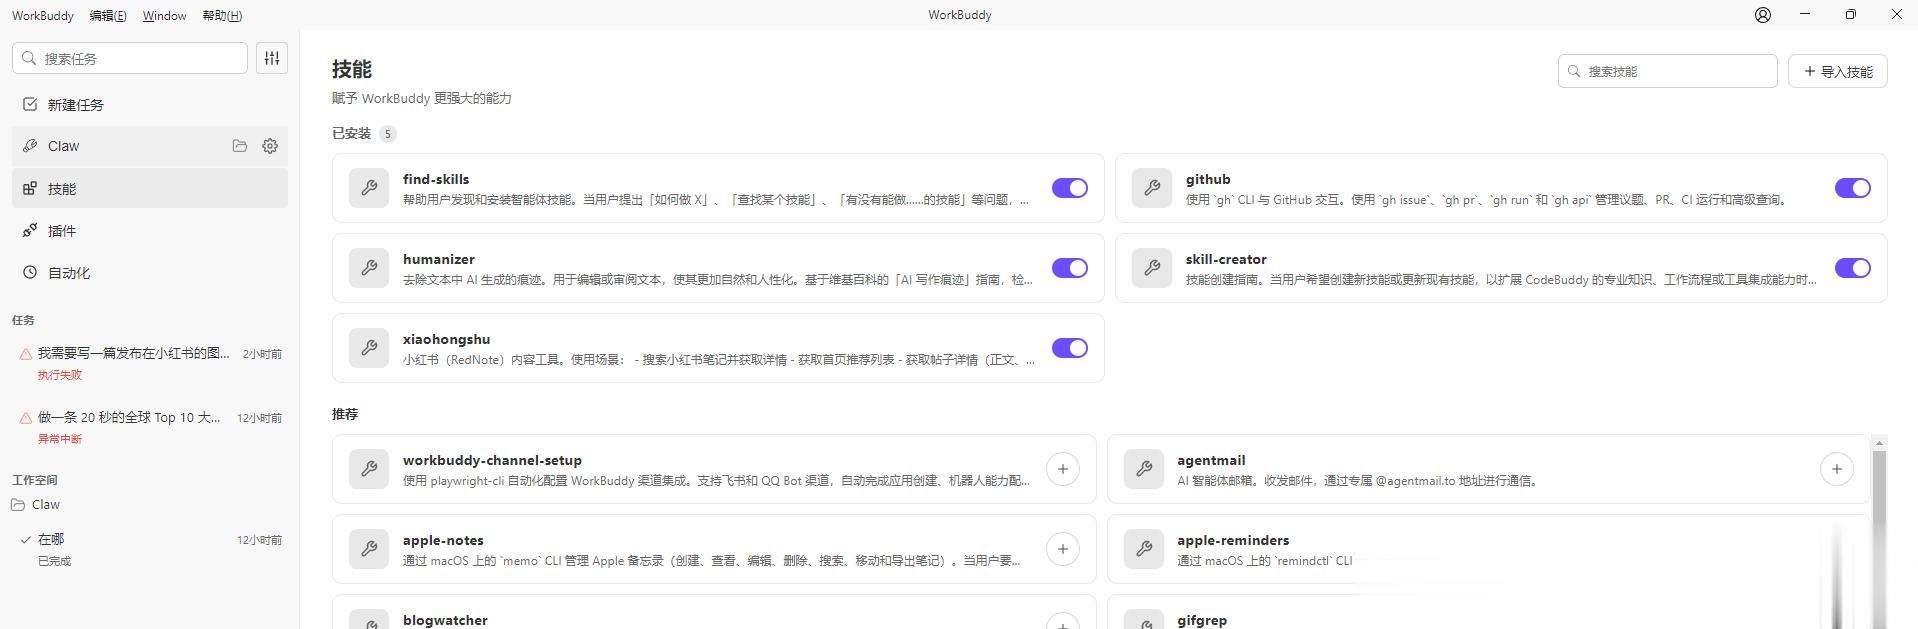Open the Claw folder icon
The height and width of the screenshot is (629, 1918).
click(240, 146)
